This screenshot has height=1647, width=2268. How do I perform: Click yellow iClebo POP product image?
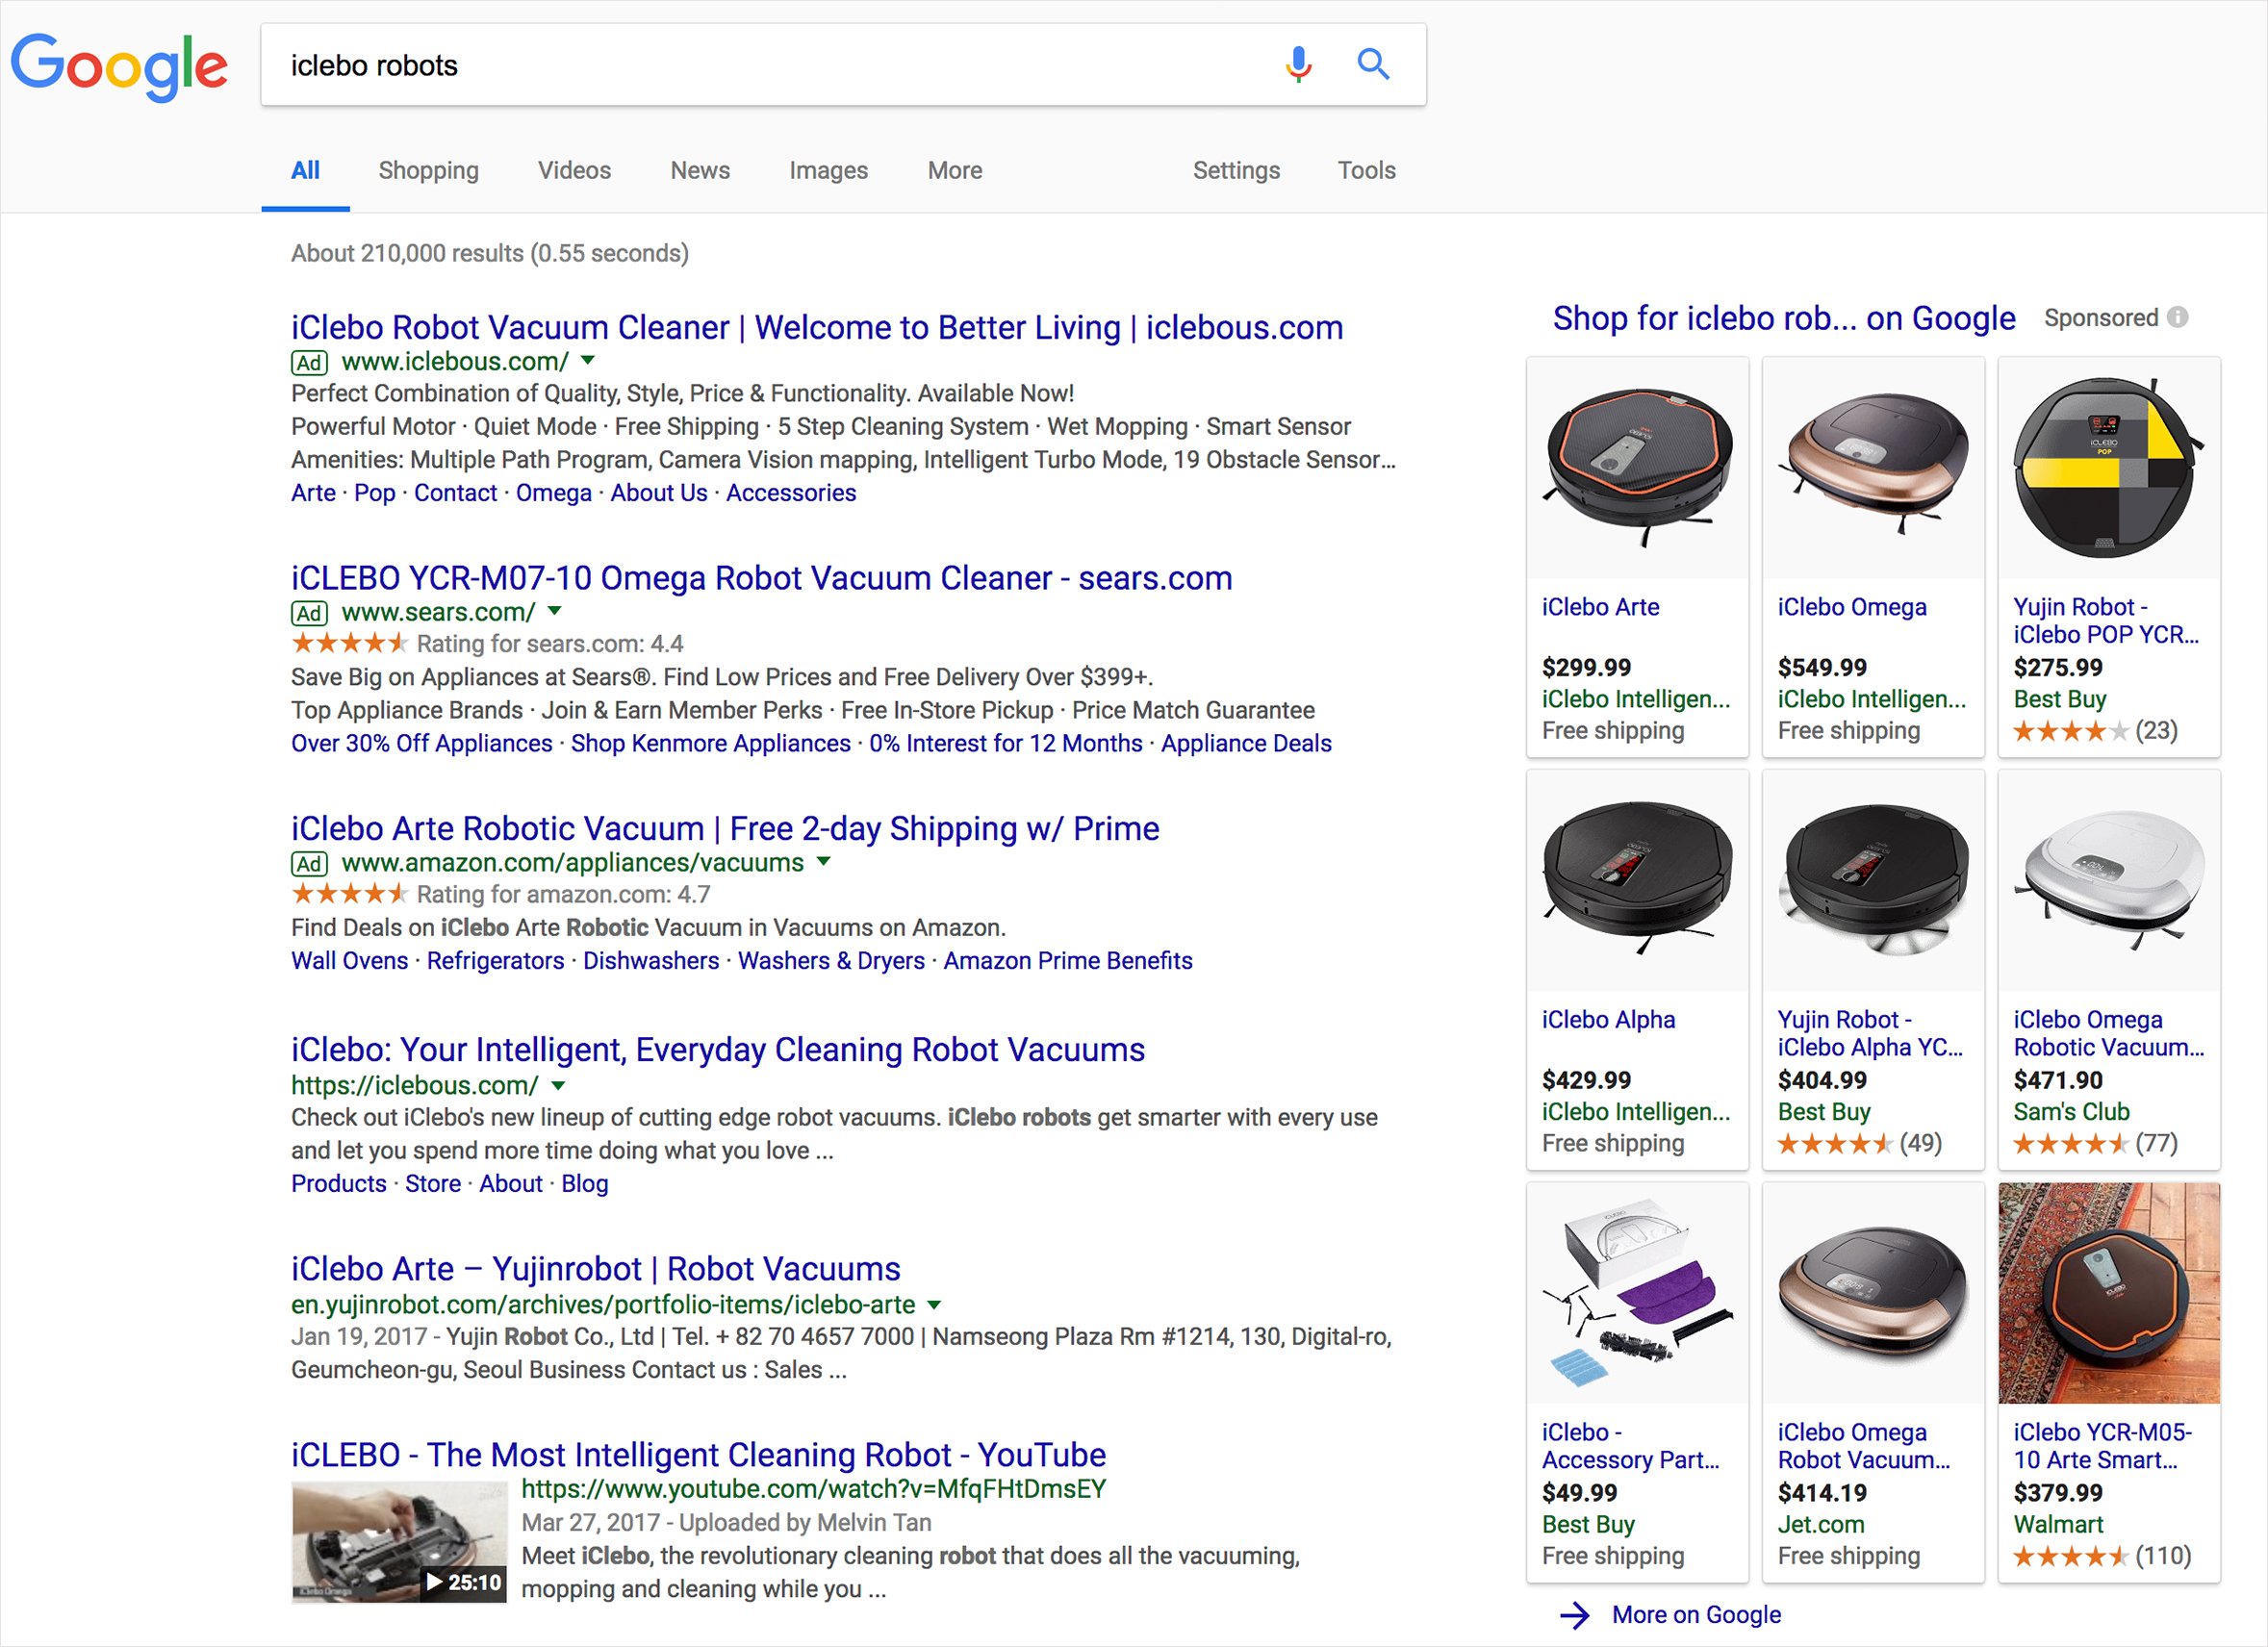pyautogui.click(x=2108, y=467)
